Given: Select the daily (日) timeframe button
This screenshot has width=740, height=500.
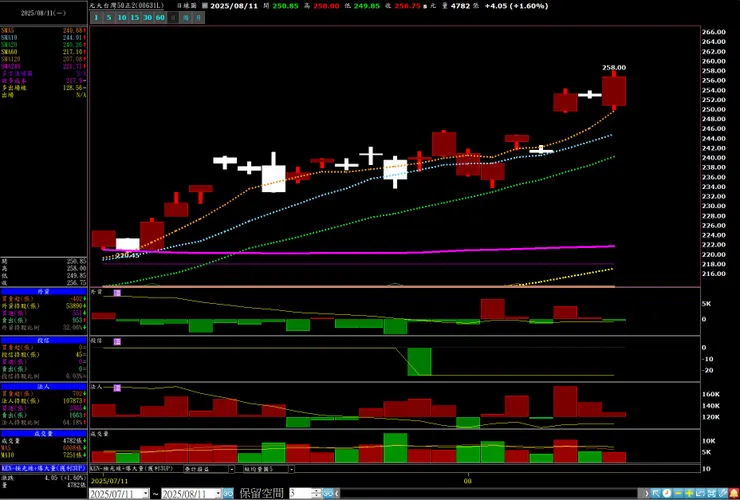Looking at the screenshot, I should [173, 17].
